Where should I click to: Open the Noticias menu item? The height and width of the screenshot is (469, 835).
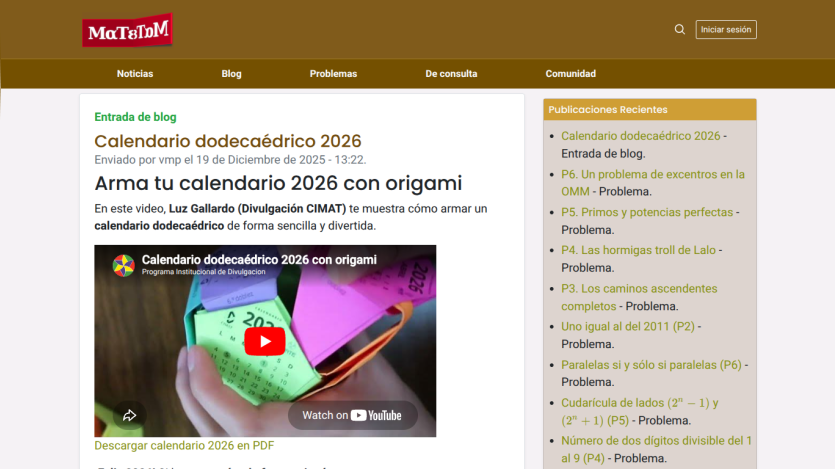point(135,73)
